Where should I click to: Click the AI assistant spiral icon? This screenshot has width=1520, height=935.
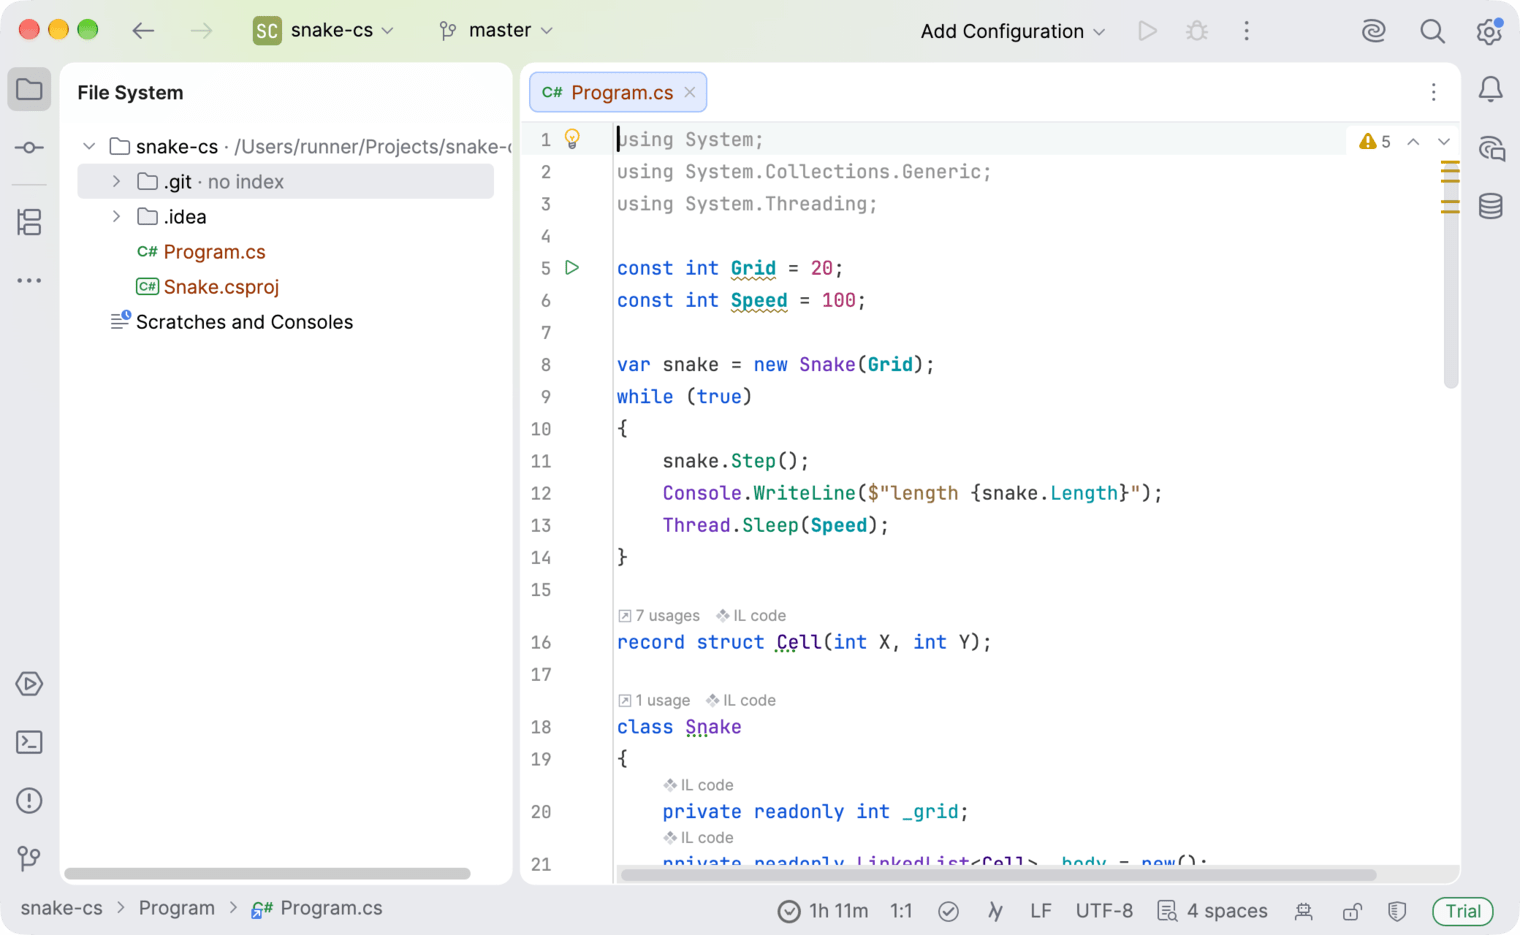coord(1374,31)
